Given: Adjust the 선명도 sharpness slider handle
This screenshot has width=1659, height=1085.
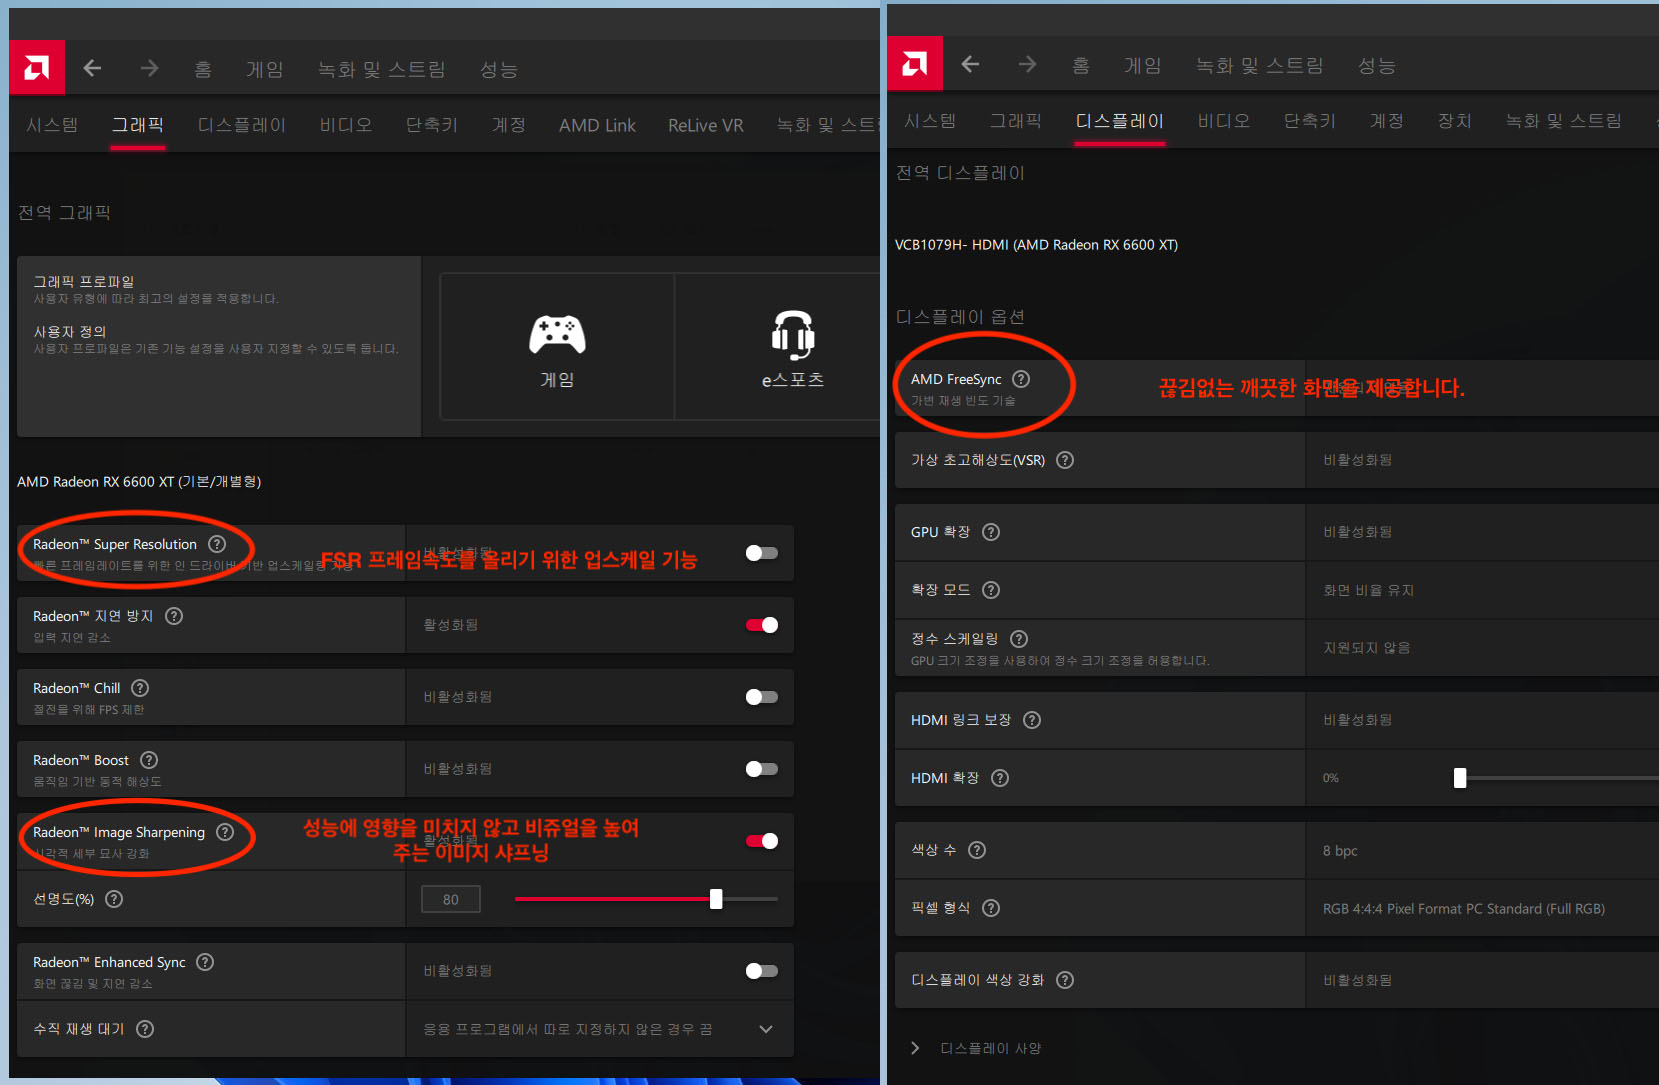Looking at the screenshot, I should (x=716, y=899).
